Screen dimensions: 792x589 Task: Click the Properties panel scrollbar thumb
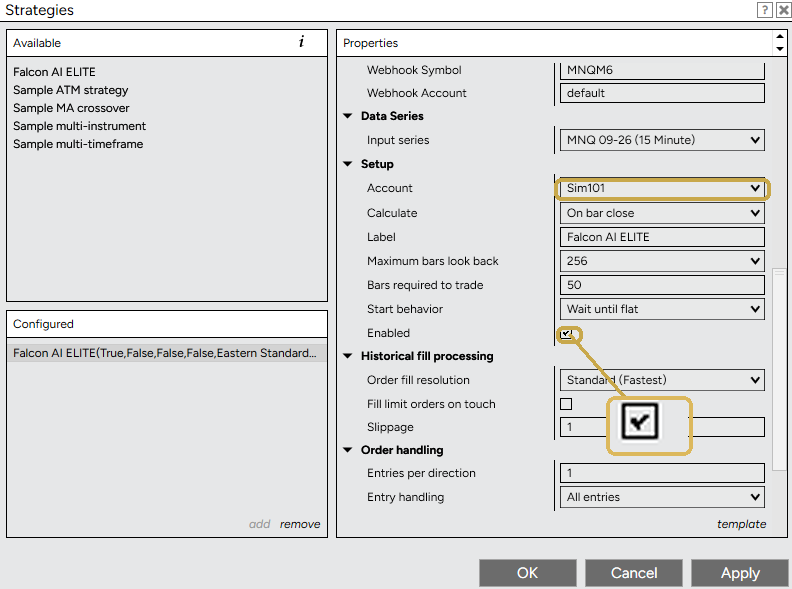(779, 370)
